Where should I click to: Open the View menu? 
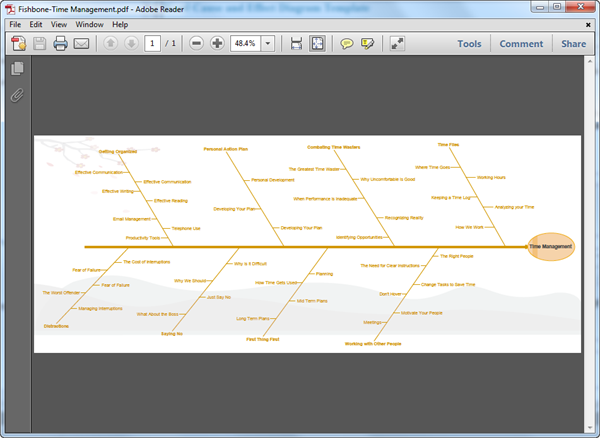coord(59,24)
